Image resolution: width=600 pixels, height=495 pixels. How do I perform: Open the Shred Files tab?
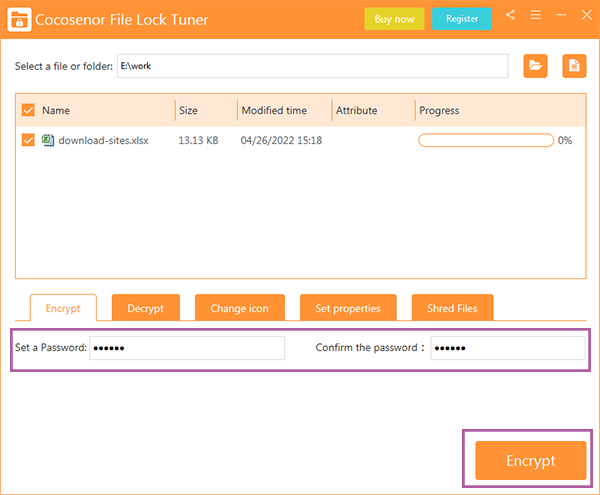[452, 308]
